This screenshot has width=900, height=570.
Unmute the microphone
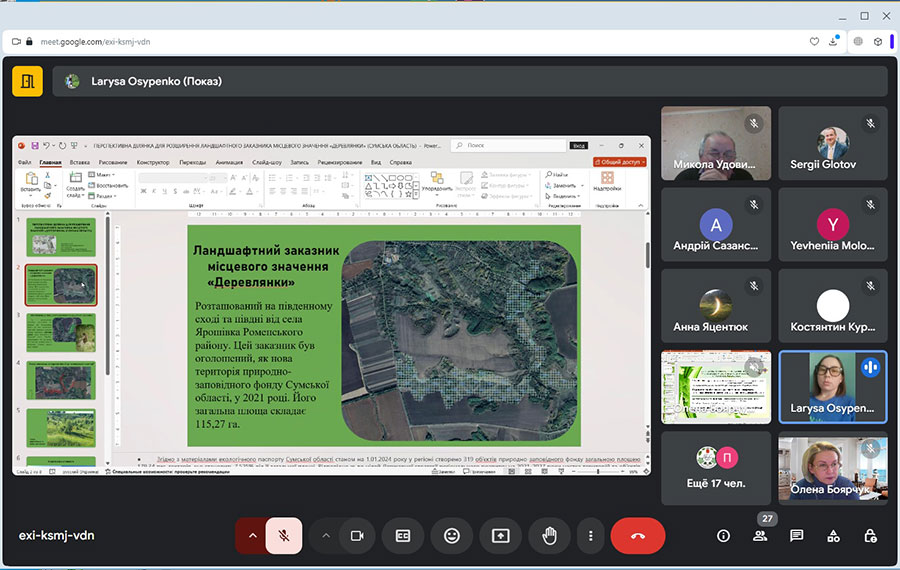[284, 535]
